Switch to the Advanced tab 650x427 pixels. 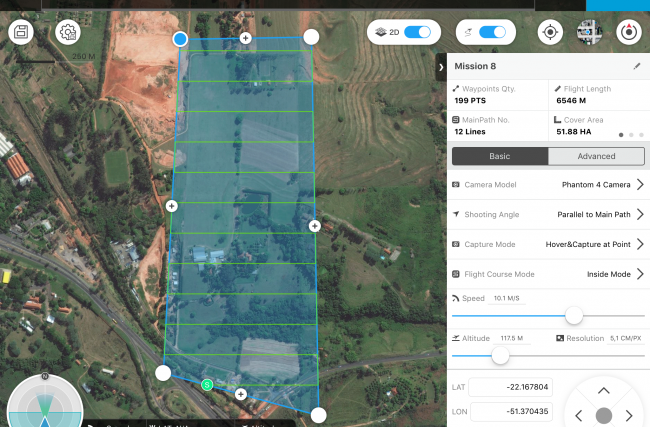coord(596,156)
